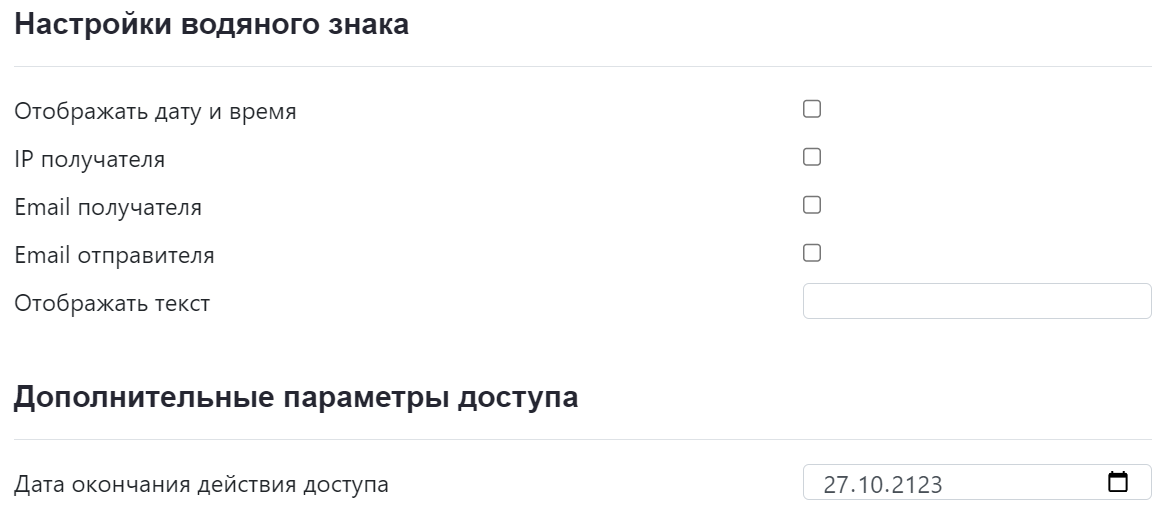Click the 'Email получателя' label text
The width and height of the screenshot is (1161, 516).
coord(108,208)
